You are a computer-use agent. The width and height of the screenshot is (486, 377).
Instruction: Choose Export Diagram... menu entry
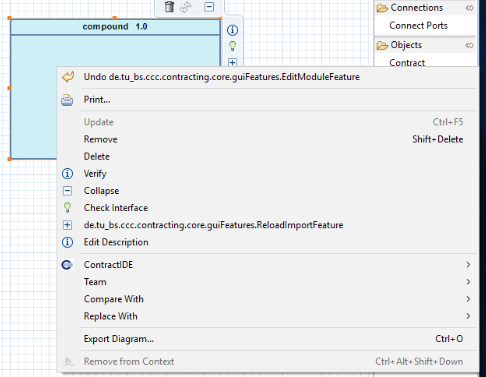coord(268,339)
